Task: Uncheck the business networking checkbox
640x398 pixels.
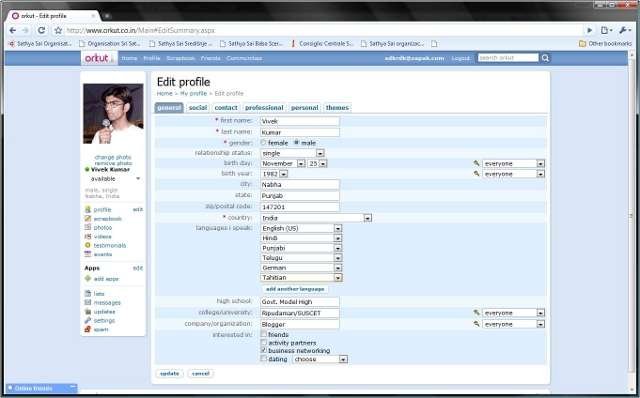Action: (264, 350)
